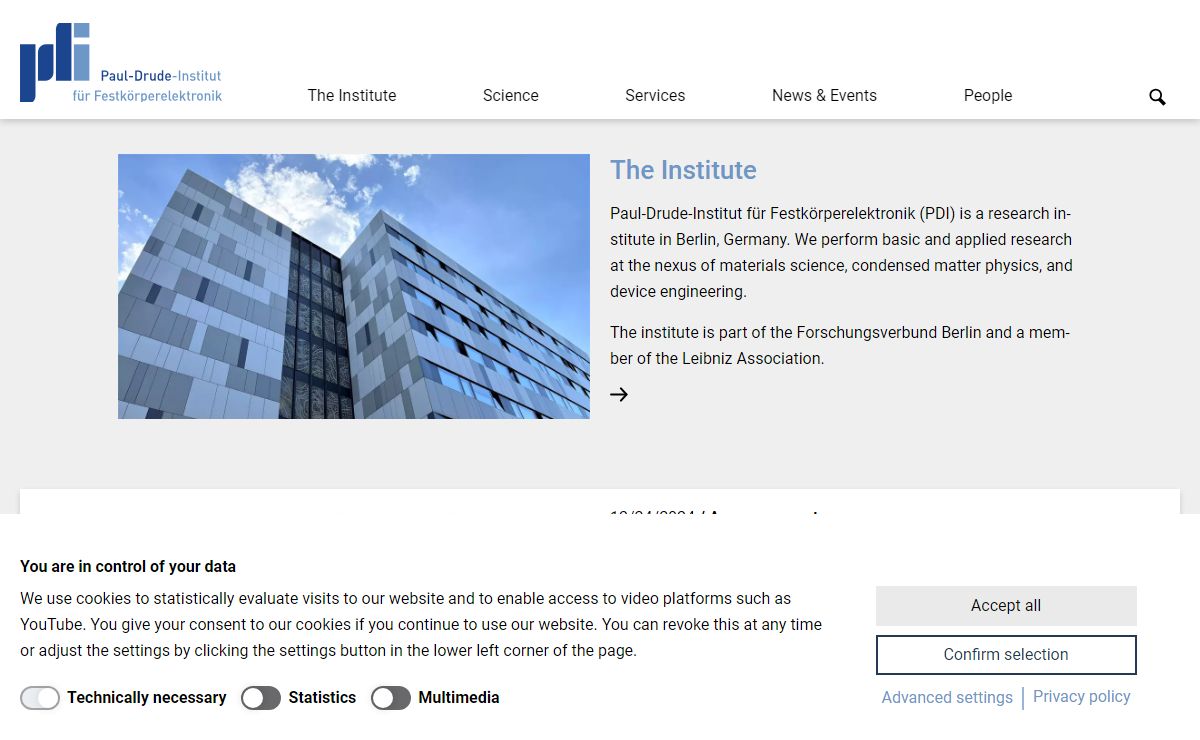Open the Science menu
The height and width of the screenshot is (740, 1200).
(x=510, y=96)
